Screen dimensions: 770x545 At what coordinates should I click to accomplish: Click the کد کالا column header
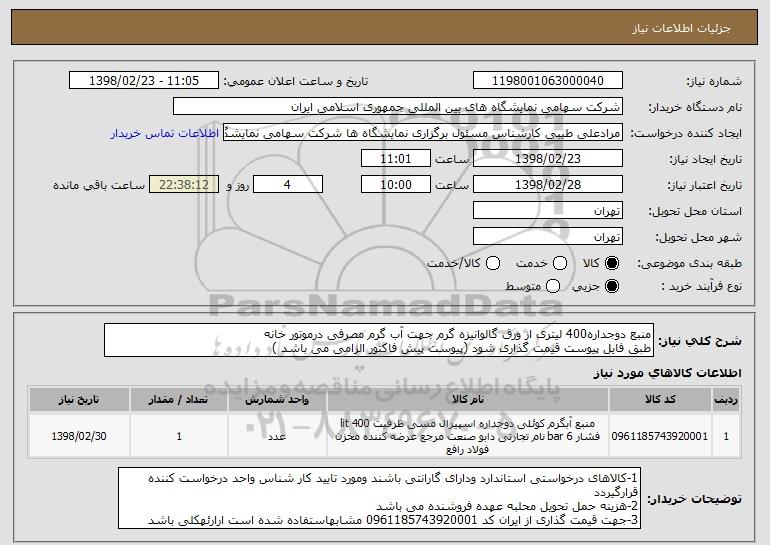point(660,400)
